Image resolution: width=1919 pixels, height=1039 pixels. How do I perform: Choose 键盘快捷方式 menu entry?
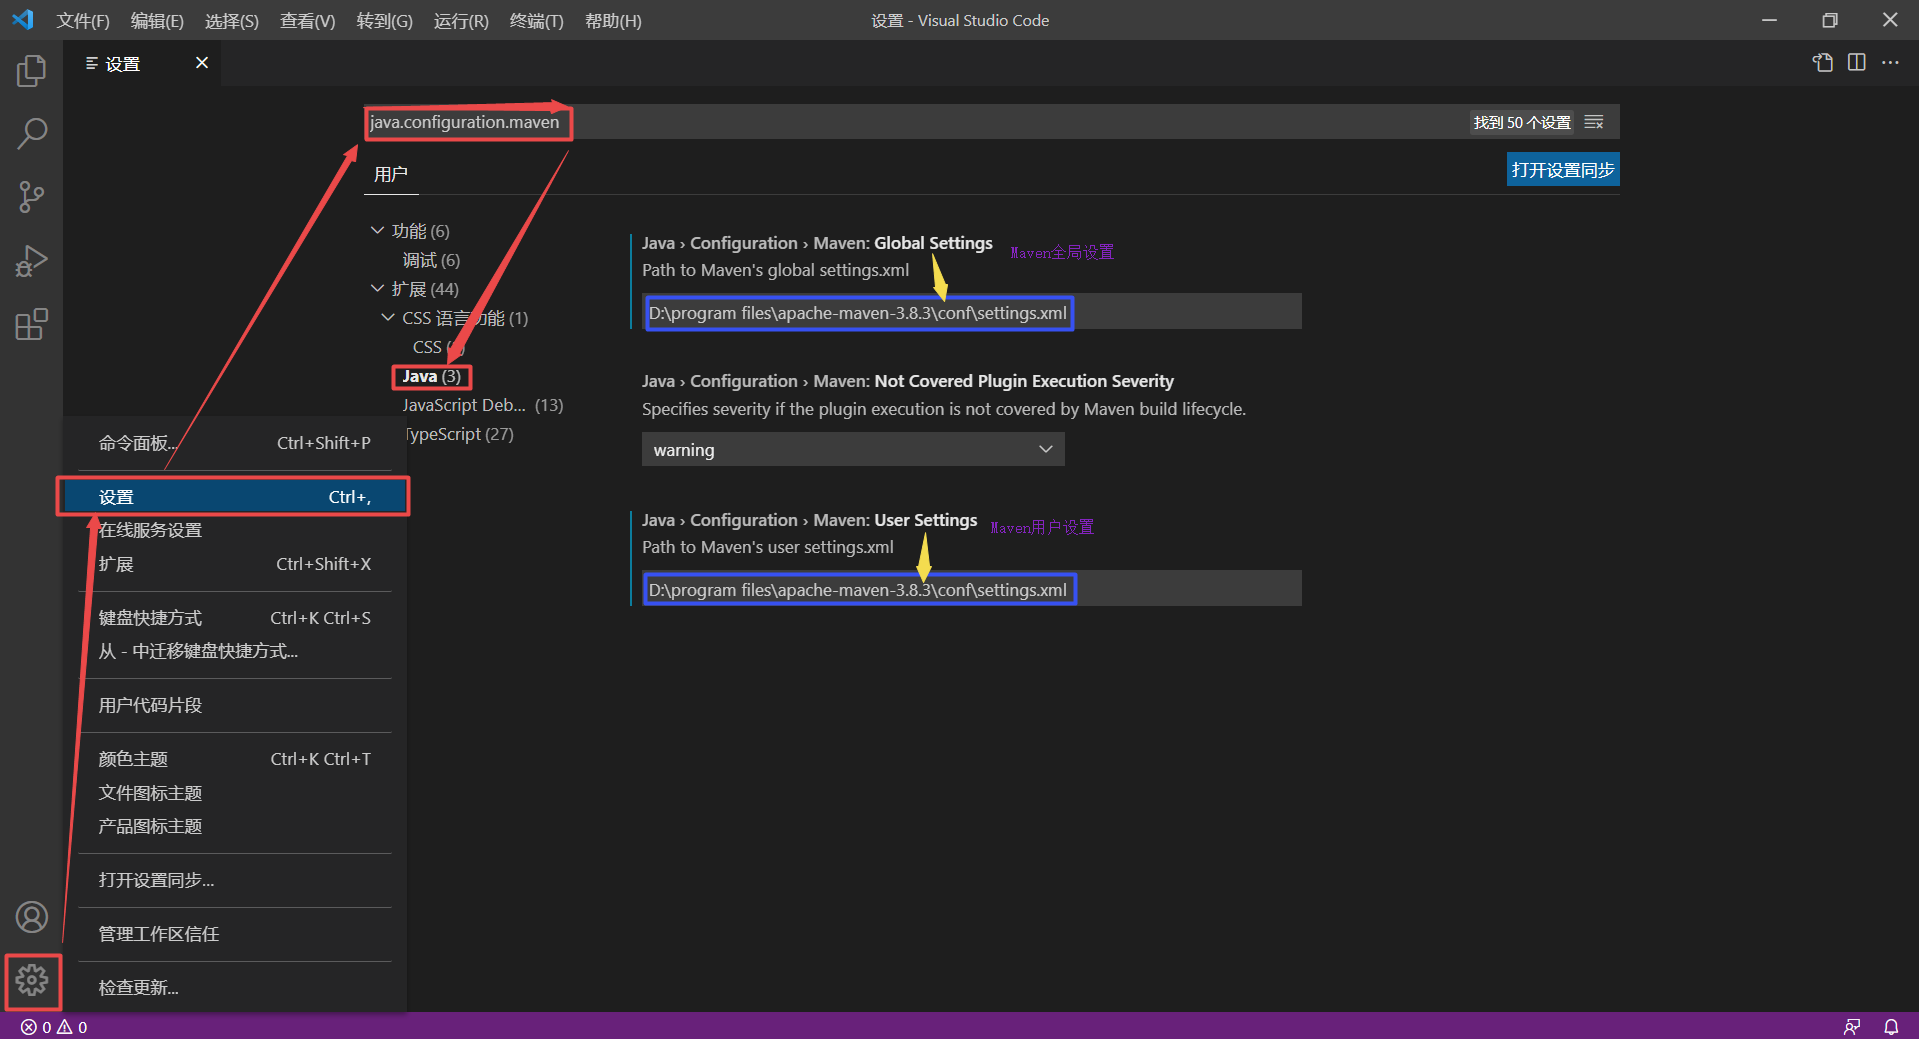(235, 618)
